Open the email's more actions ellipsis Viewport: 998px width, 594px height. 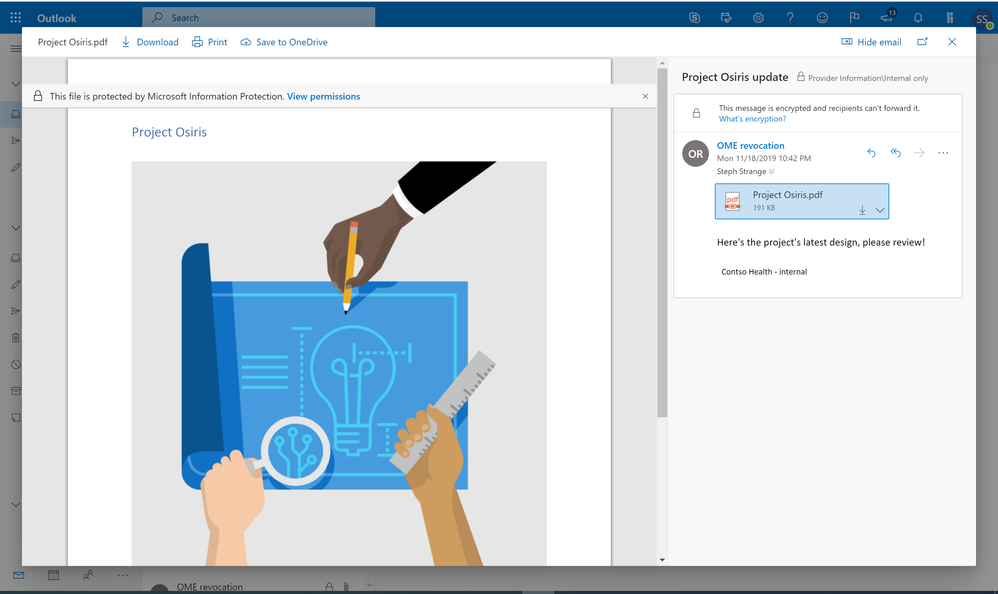click(943, 153)
